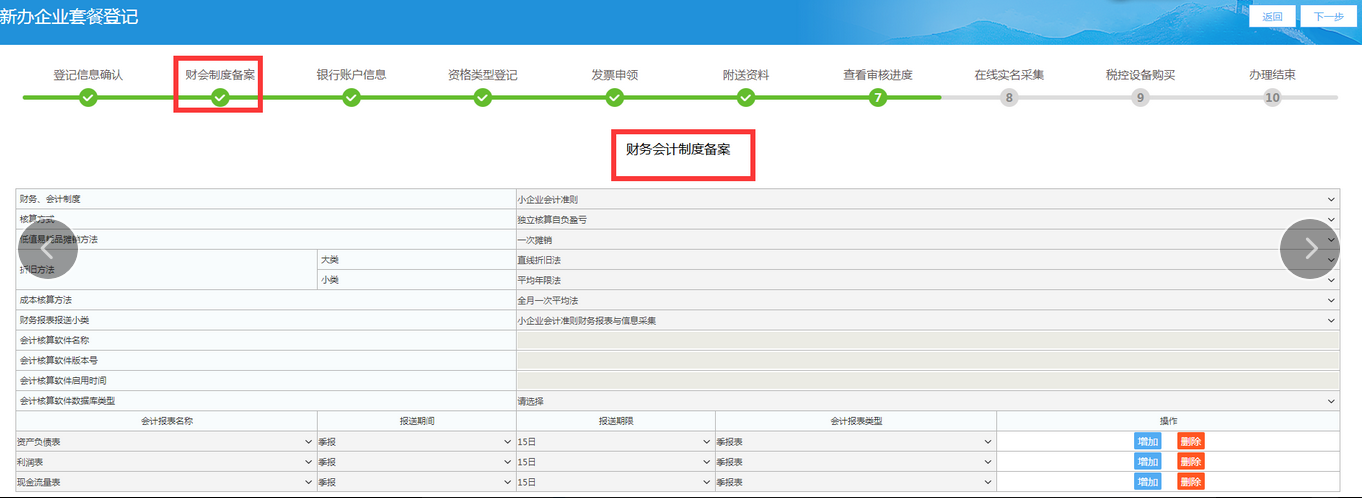Open the 核算方式 dropdown (独立核算自负盈亏)
Image resolution: width=1362 pixels, height=498 pixels.
[x=927, y=220]
